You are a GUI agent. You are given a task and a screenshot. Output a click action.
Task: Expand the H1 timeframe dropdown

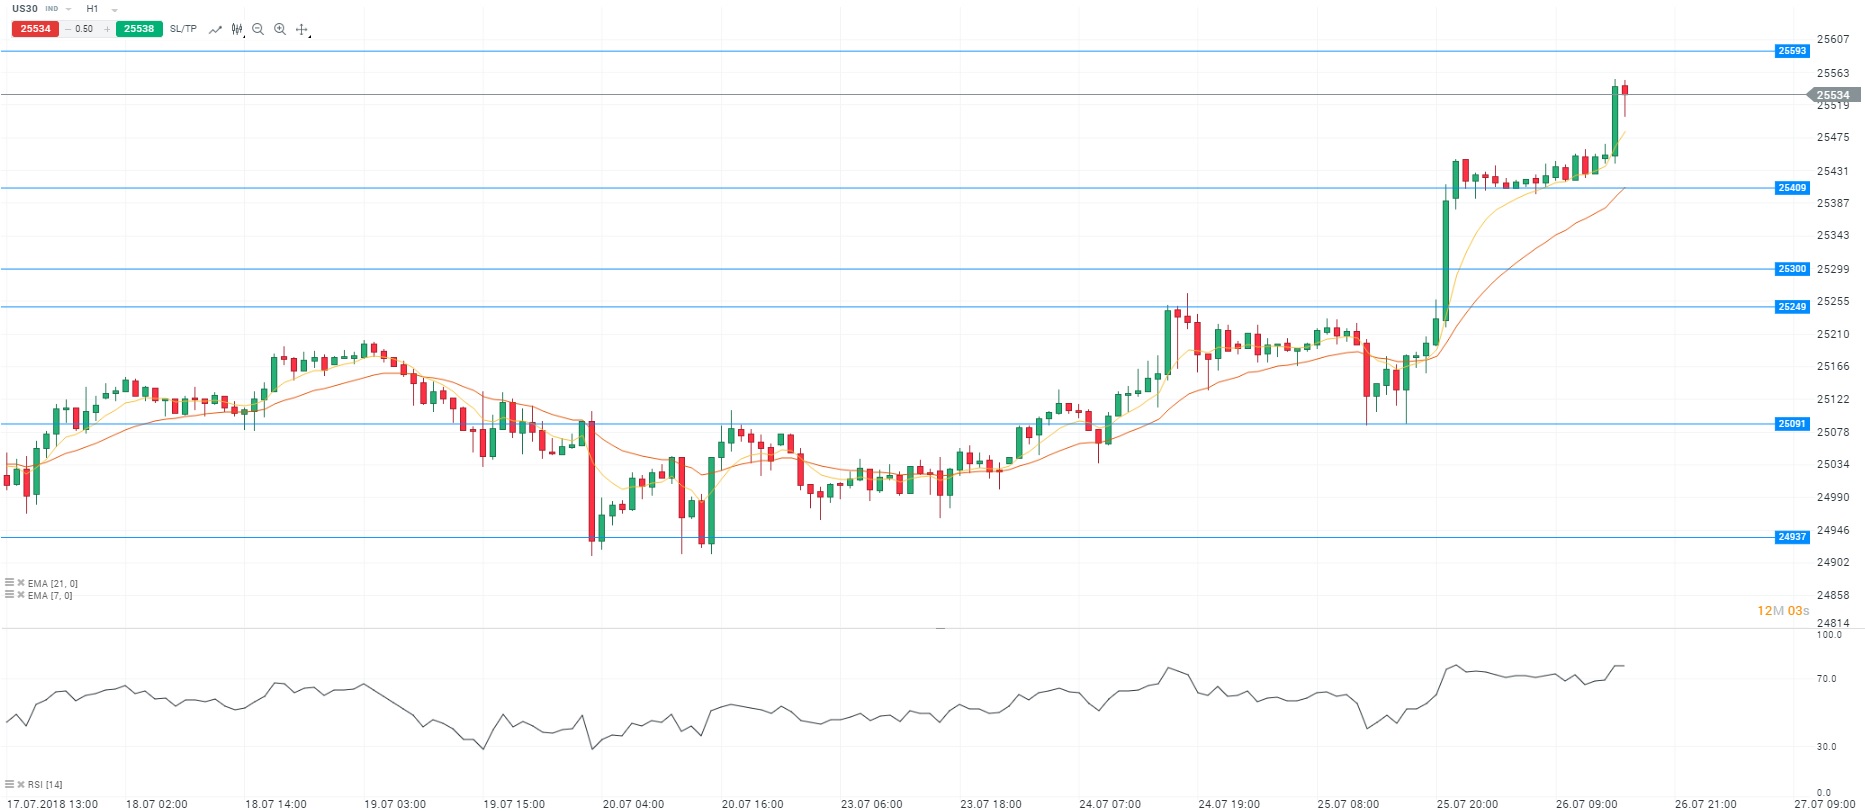coord(114,9)
